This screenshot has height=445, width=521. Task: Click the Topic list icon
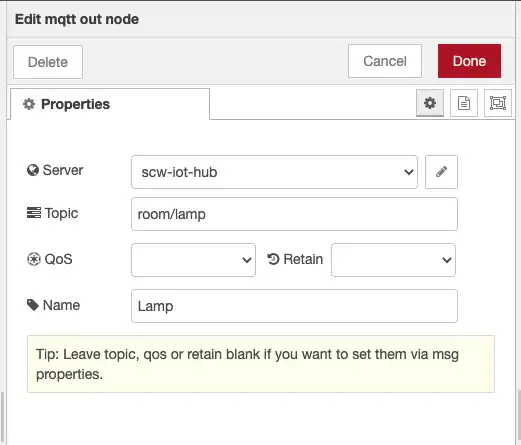click(x=34, y=213)
